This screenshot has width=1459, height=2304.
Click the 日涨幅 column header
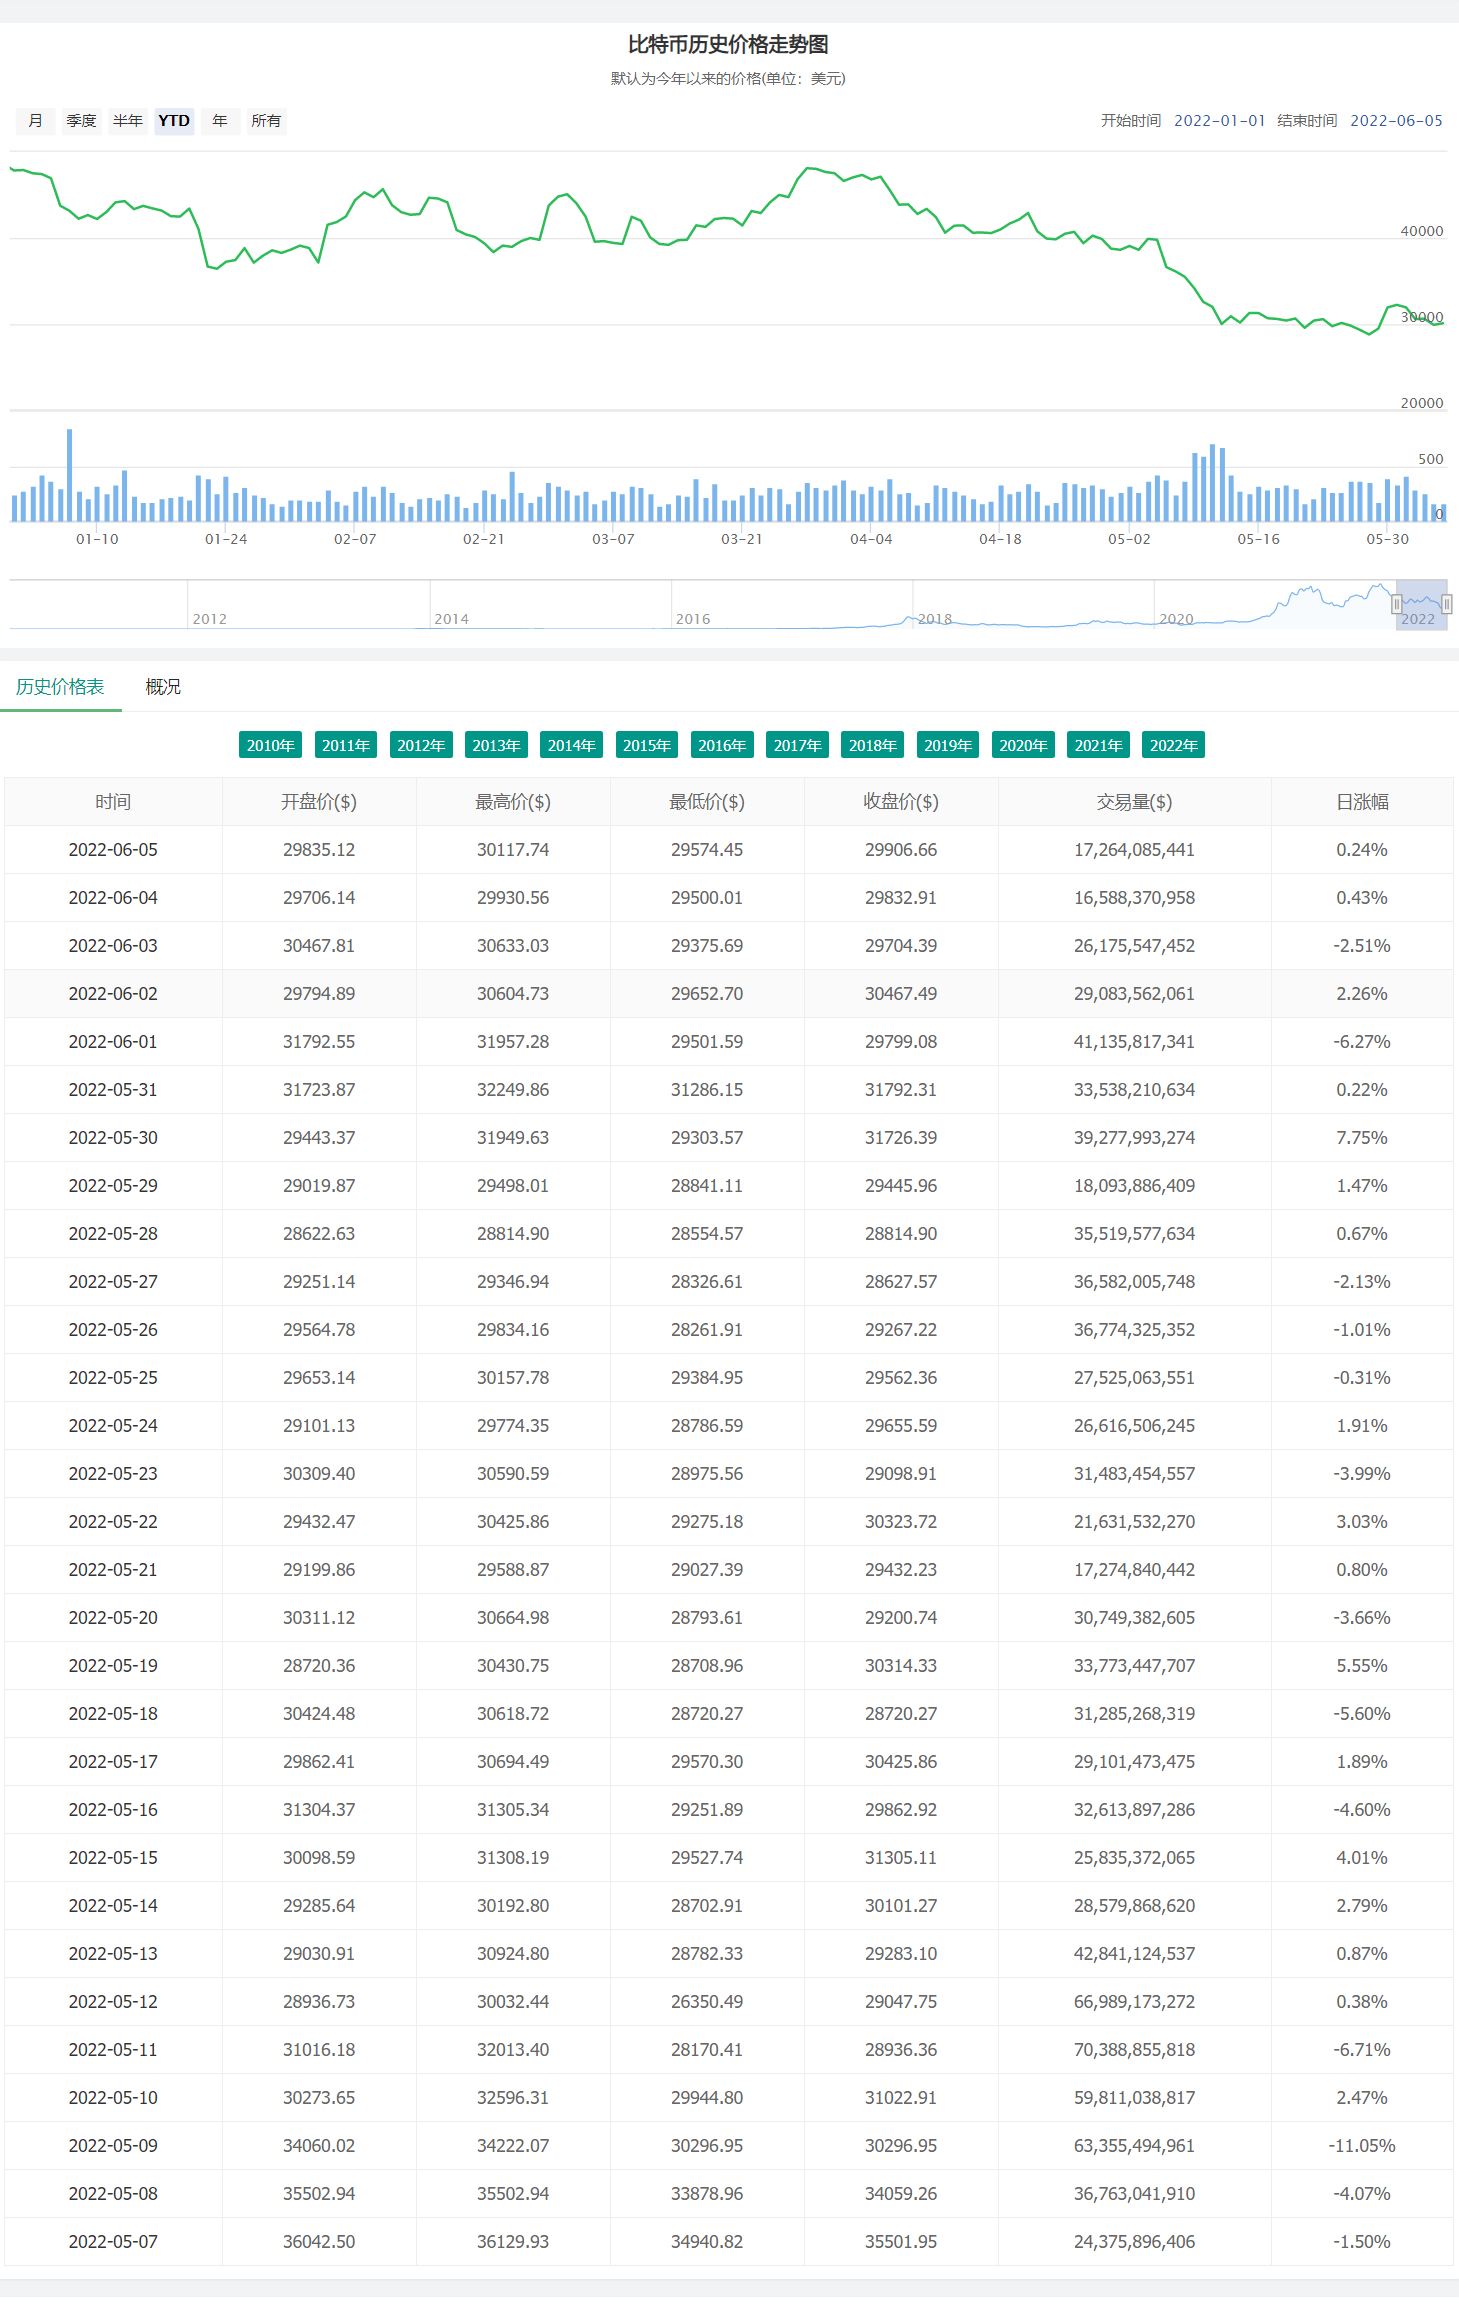[x=1362, y=802]
